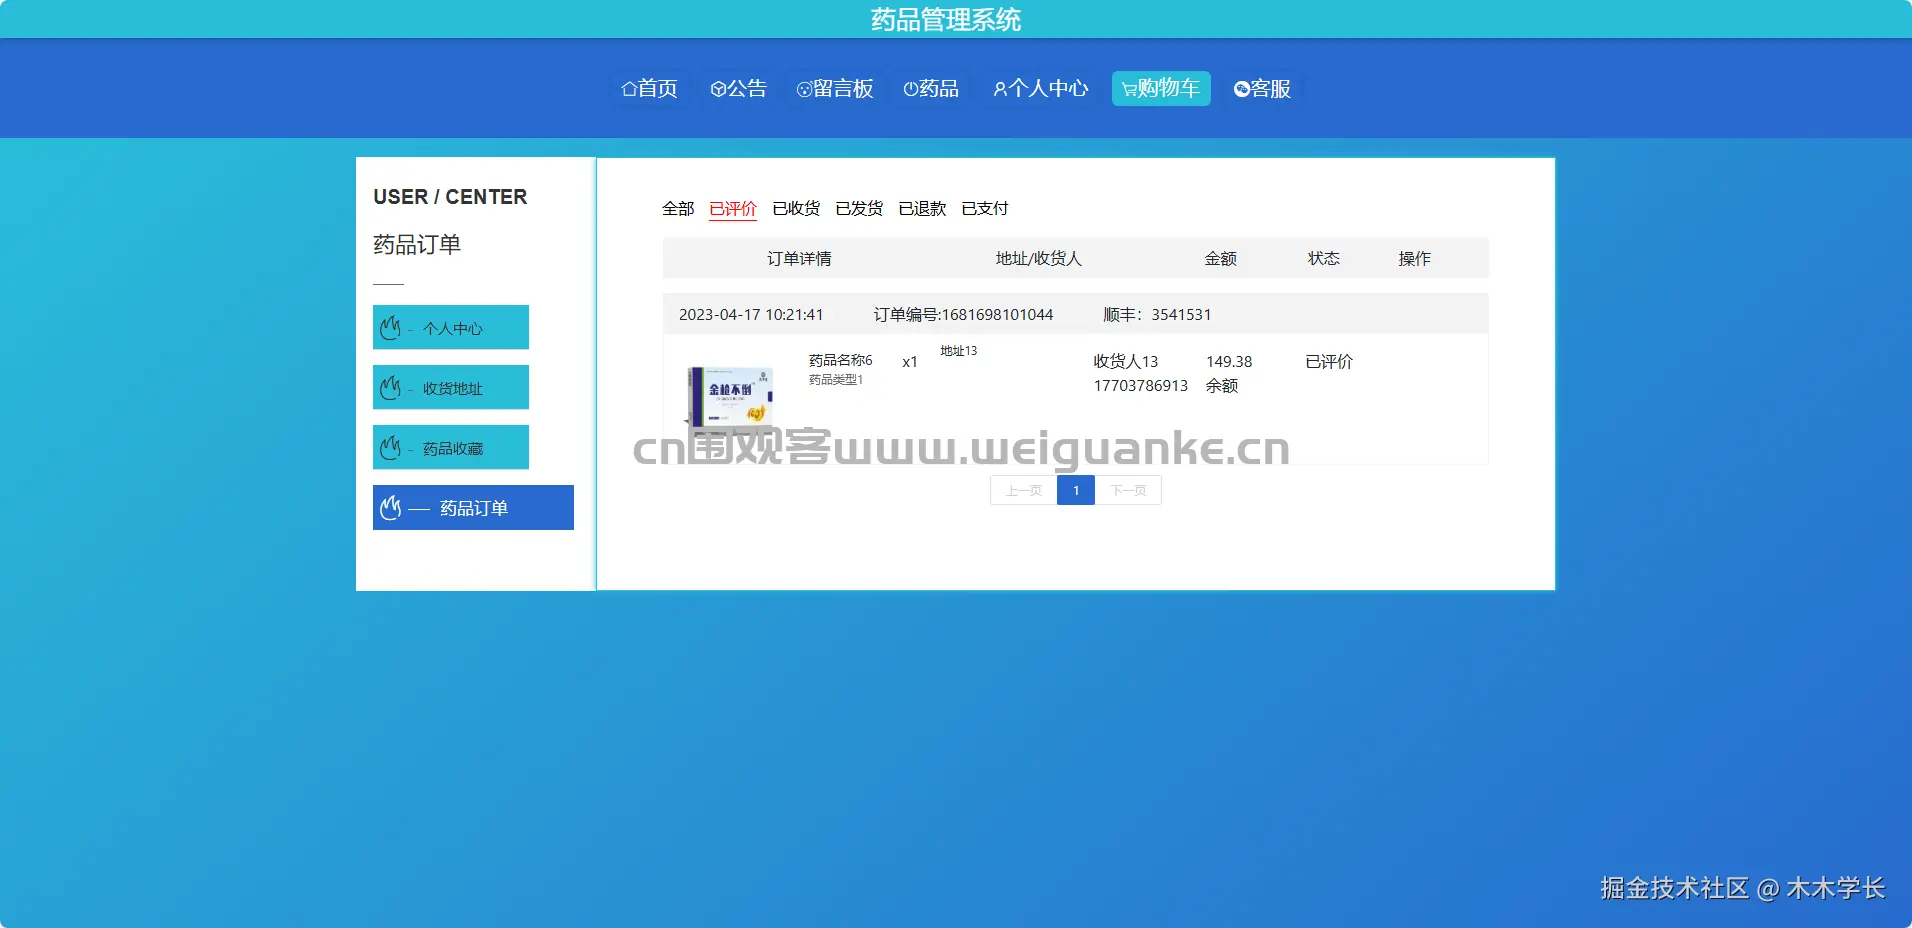Click the chat icon beside 客服
The width and height of the screenshot is (1912, 928).
coord(1242,89)
